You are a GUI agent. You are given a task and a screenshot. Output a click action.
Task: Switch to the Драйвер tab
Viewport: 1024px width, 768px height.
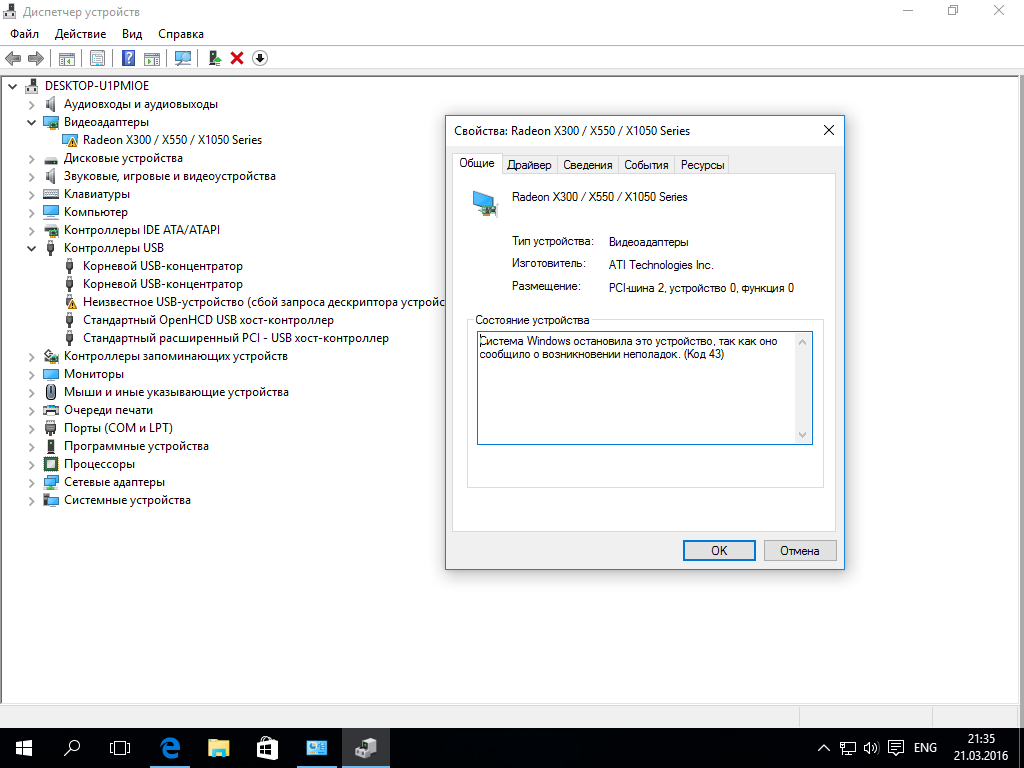pos(529,165)
